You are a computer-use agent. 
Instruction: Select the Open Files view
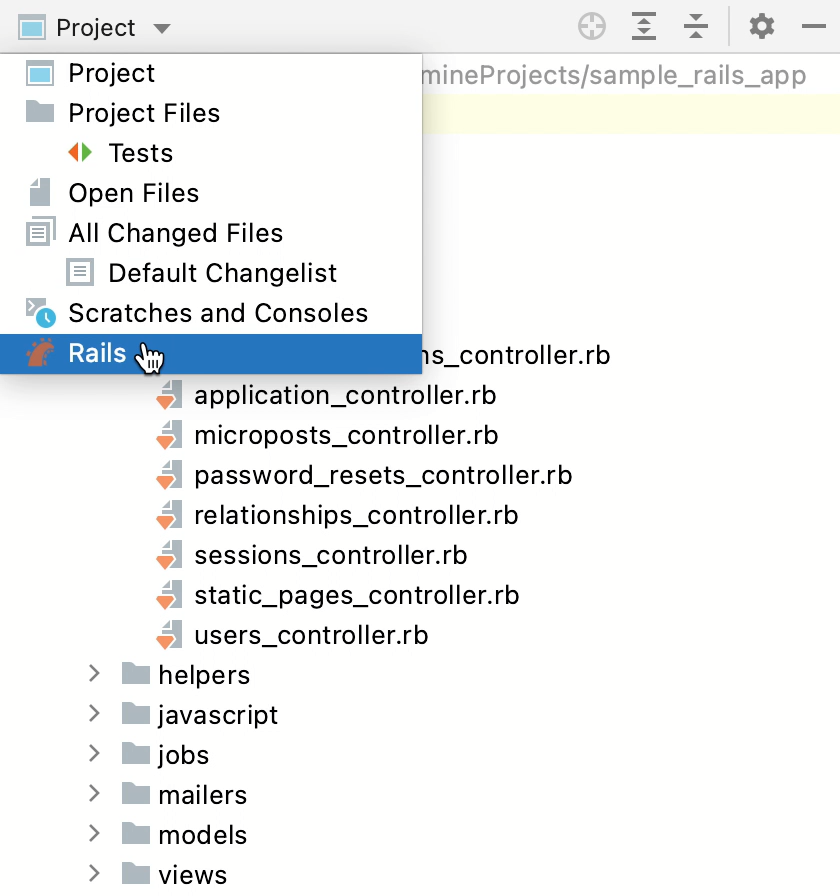[133, 193]
